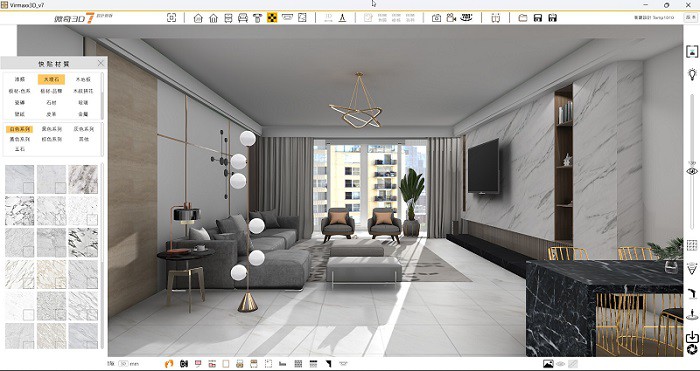
Task: Toggle the light bulb lighting icon
Action: (692, 74)
